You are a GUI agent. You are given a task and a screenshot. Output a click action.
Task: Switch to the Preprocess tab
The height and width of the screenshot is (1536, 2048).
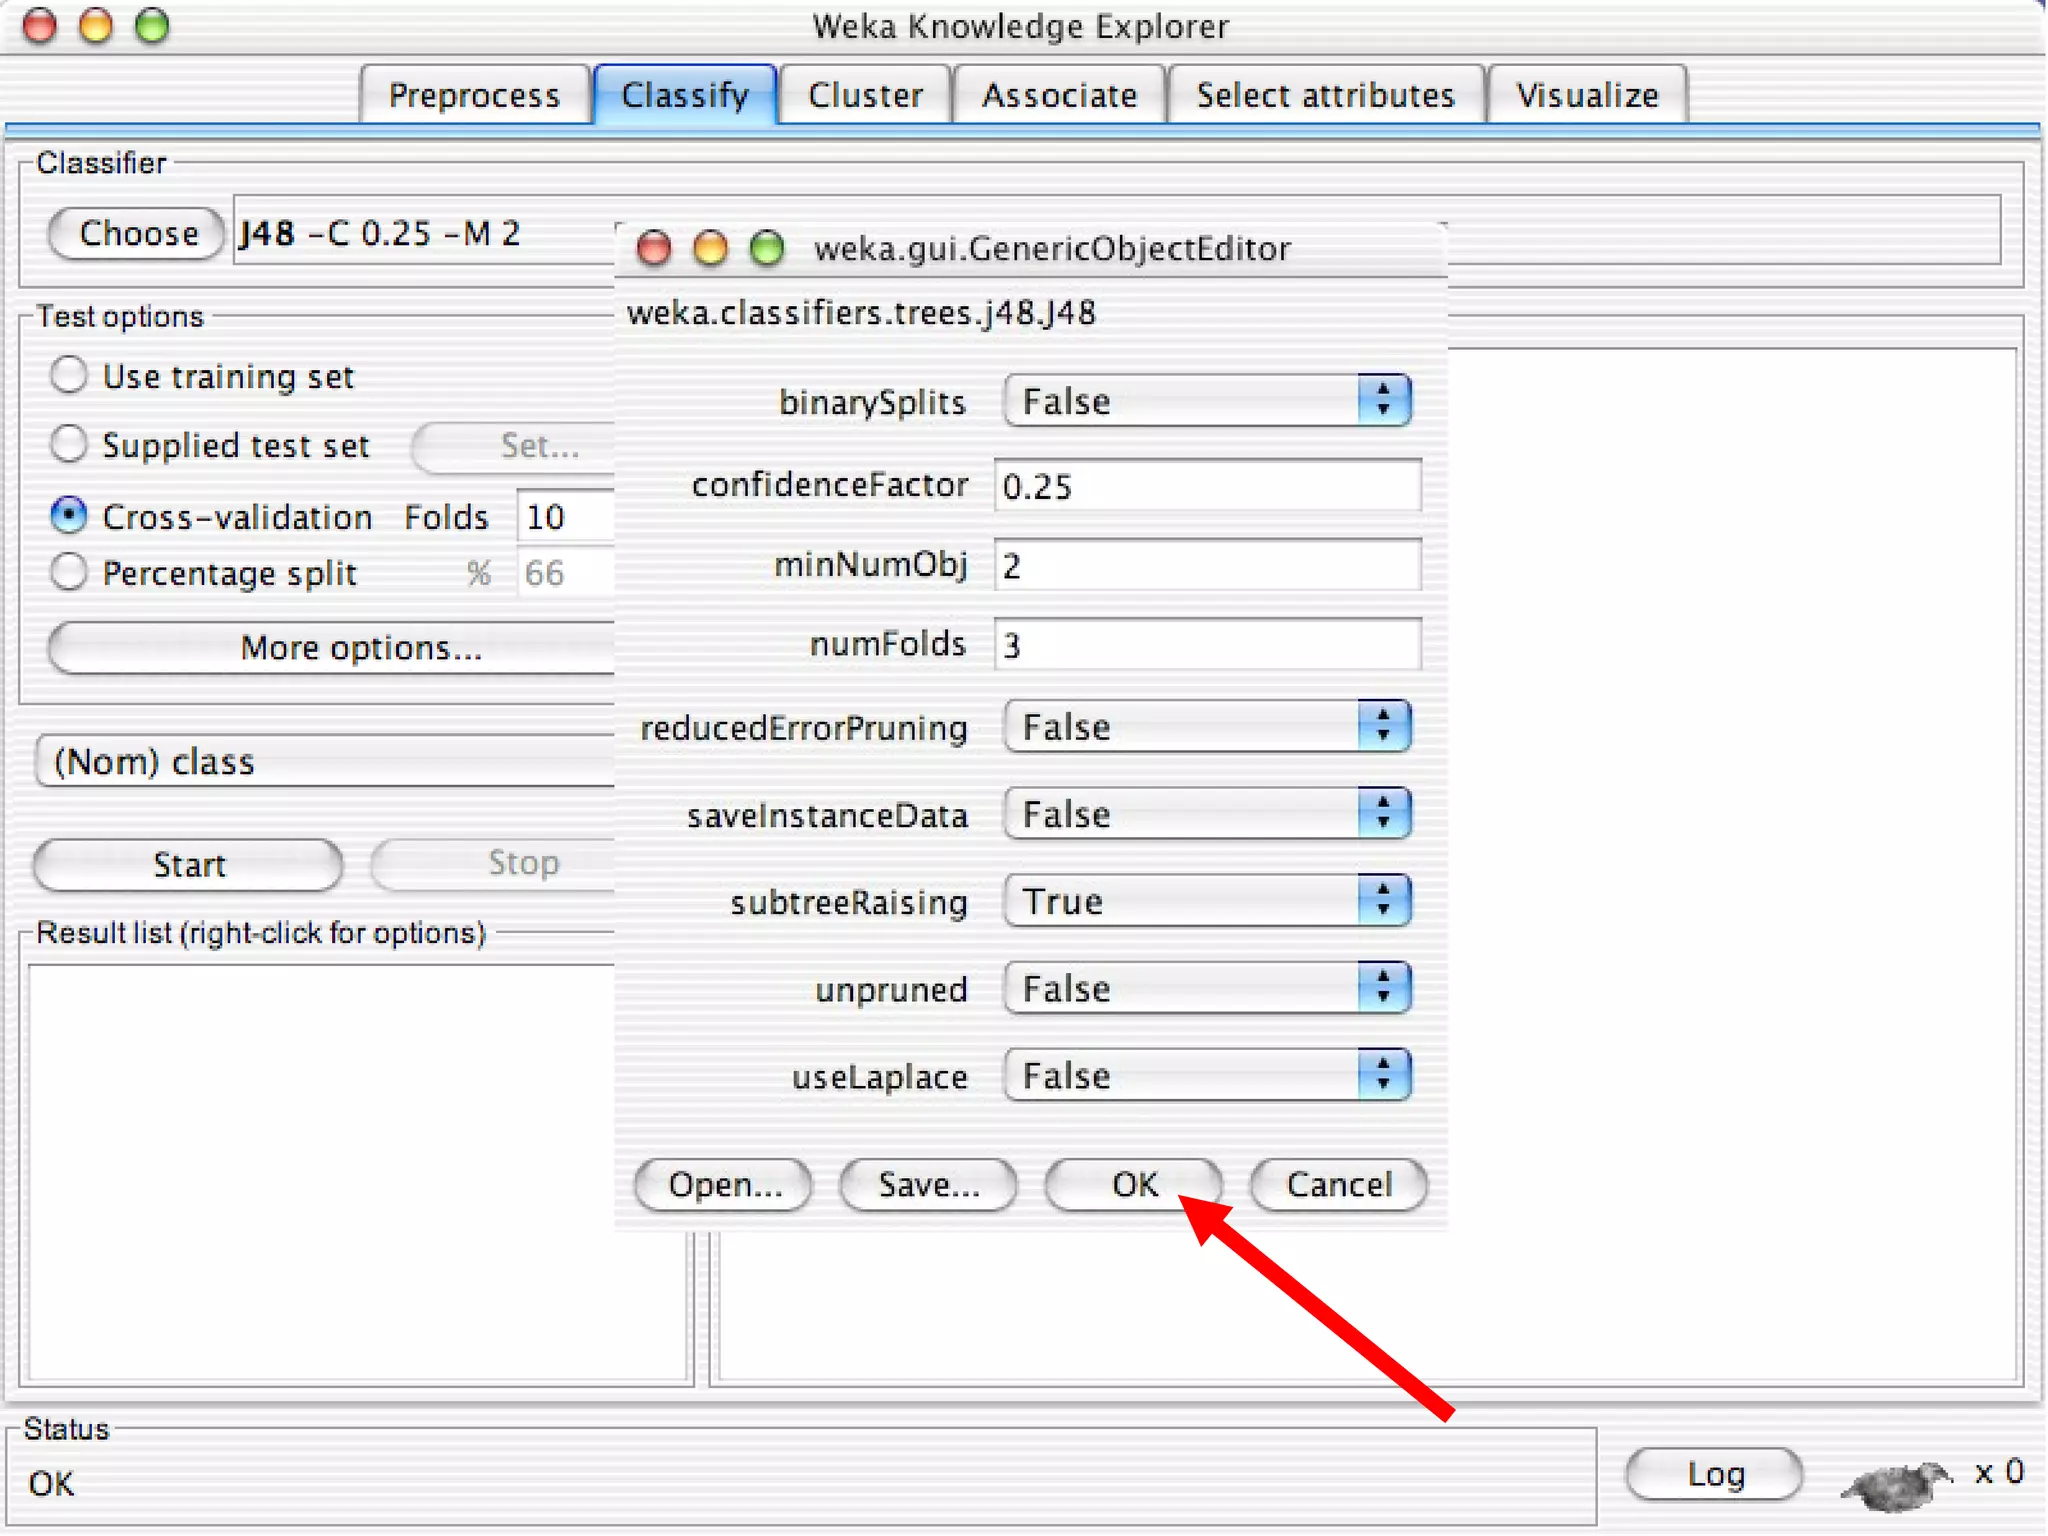coord(474,95)
